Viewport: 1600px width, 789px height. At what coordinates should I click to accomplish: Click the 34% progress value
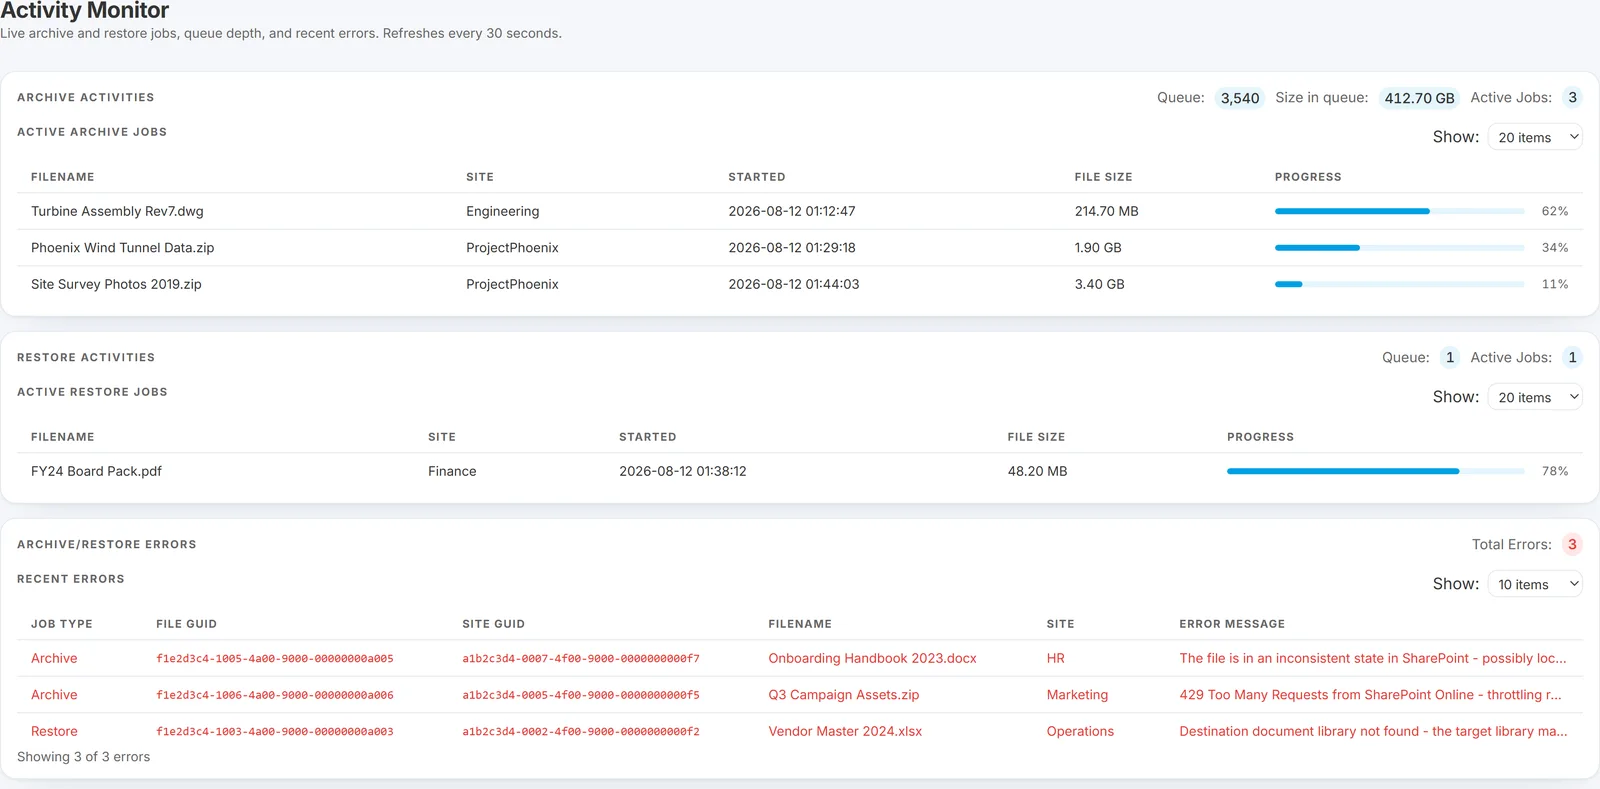(x=1555, y=247)
